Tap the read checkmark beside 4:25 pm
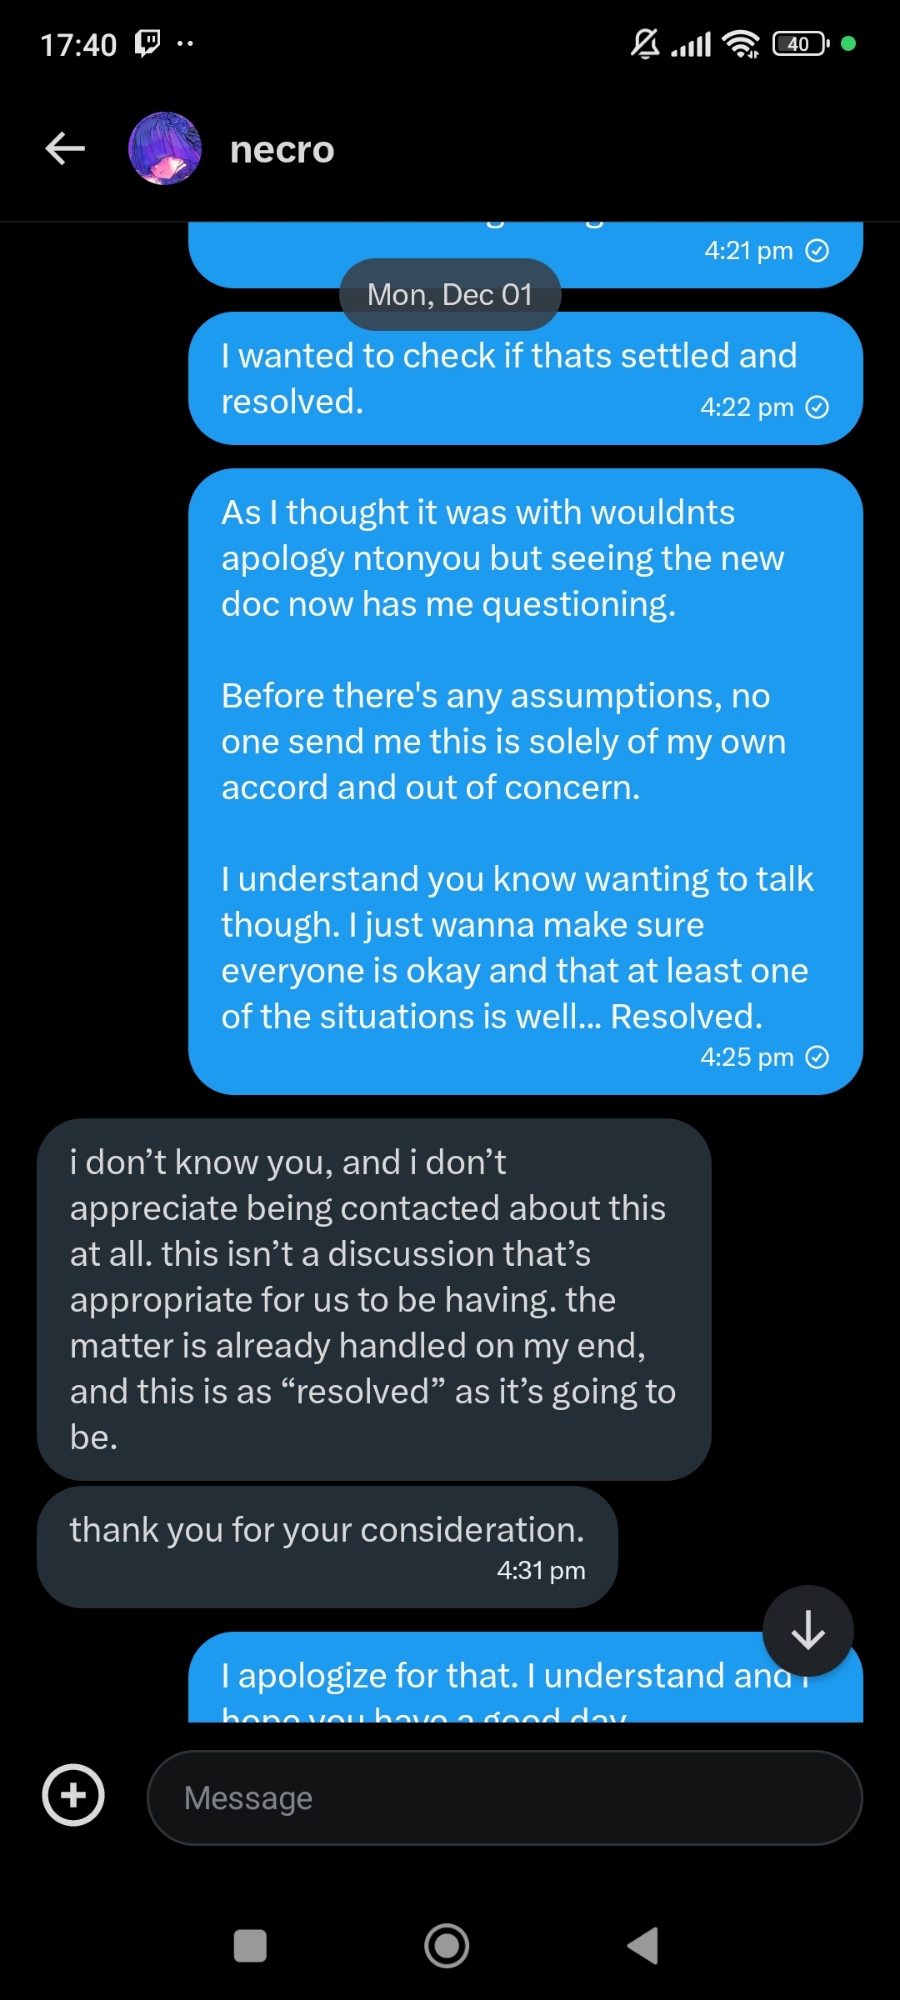Viewport: 900px width, 2000px height. (817, 1057)
